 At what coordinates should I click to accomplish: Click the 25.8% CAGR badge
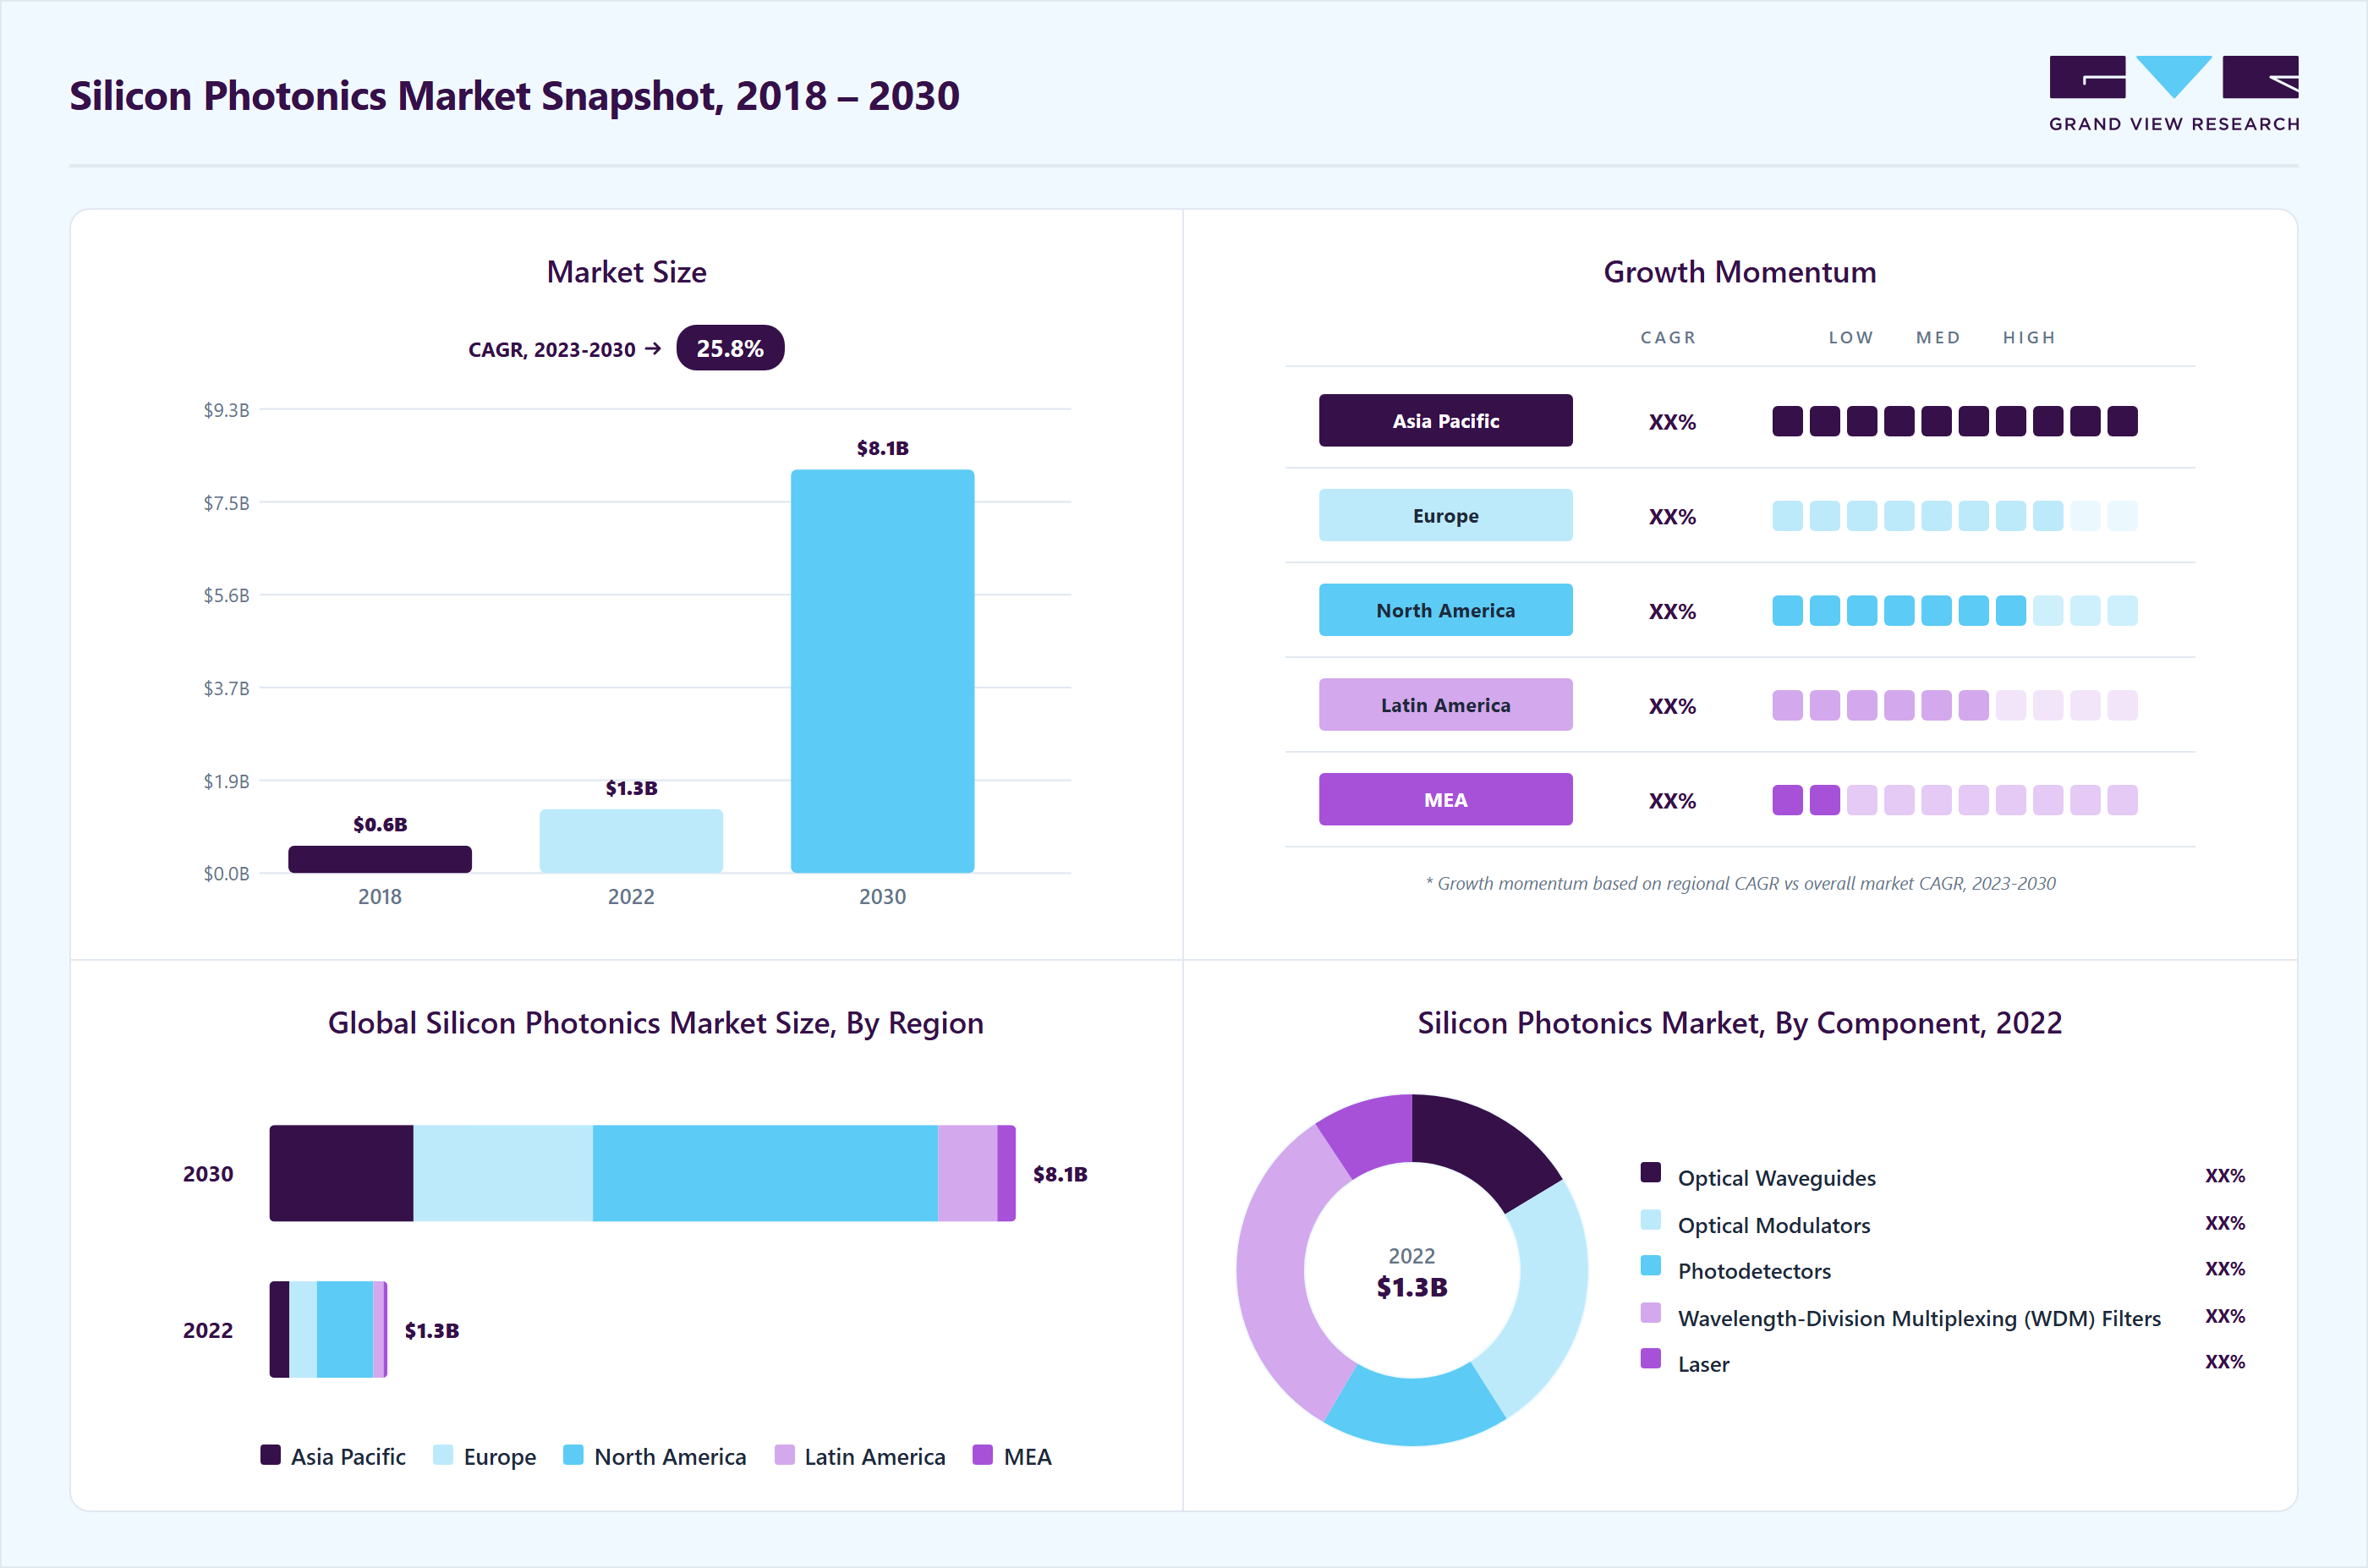tap(730, 348)
